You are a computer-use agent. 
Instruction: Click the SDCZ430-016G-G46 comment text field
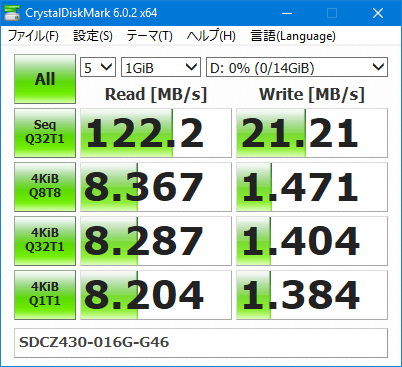[201, 343]
